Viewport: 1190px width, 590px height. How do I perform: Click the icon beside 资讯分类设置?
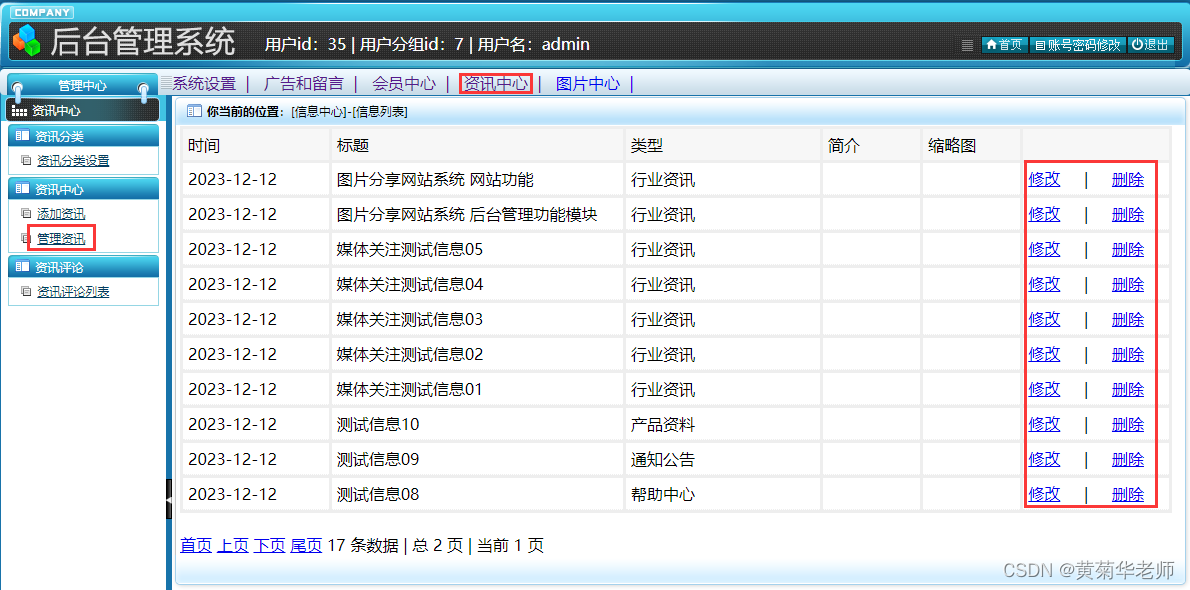click(x=27, y=160)
